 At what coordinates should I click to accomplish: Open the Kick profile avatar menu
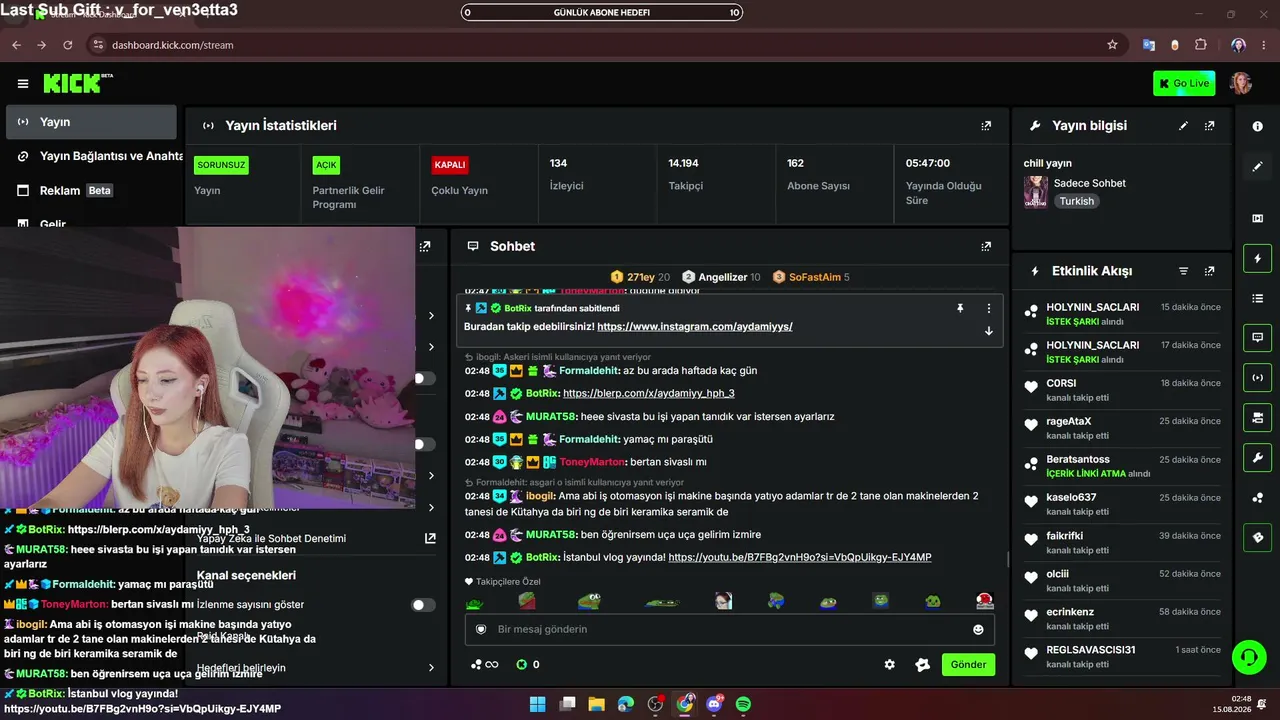pos(1241,83)
